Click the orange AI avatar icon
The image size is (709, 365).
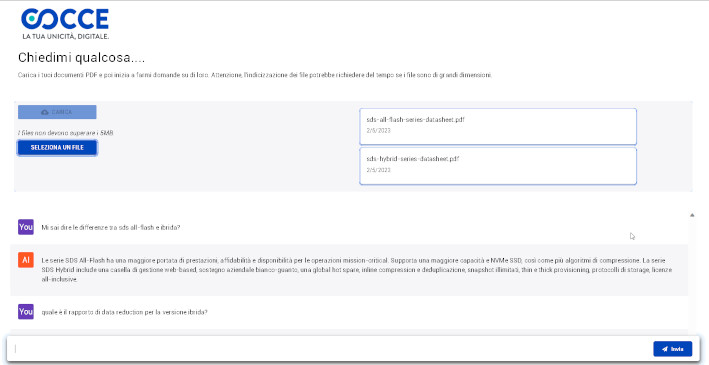click(x=26, y=260)
